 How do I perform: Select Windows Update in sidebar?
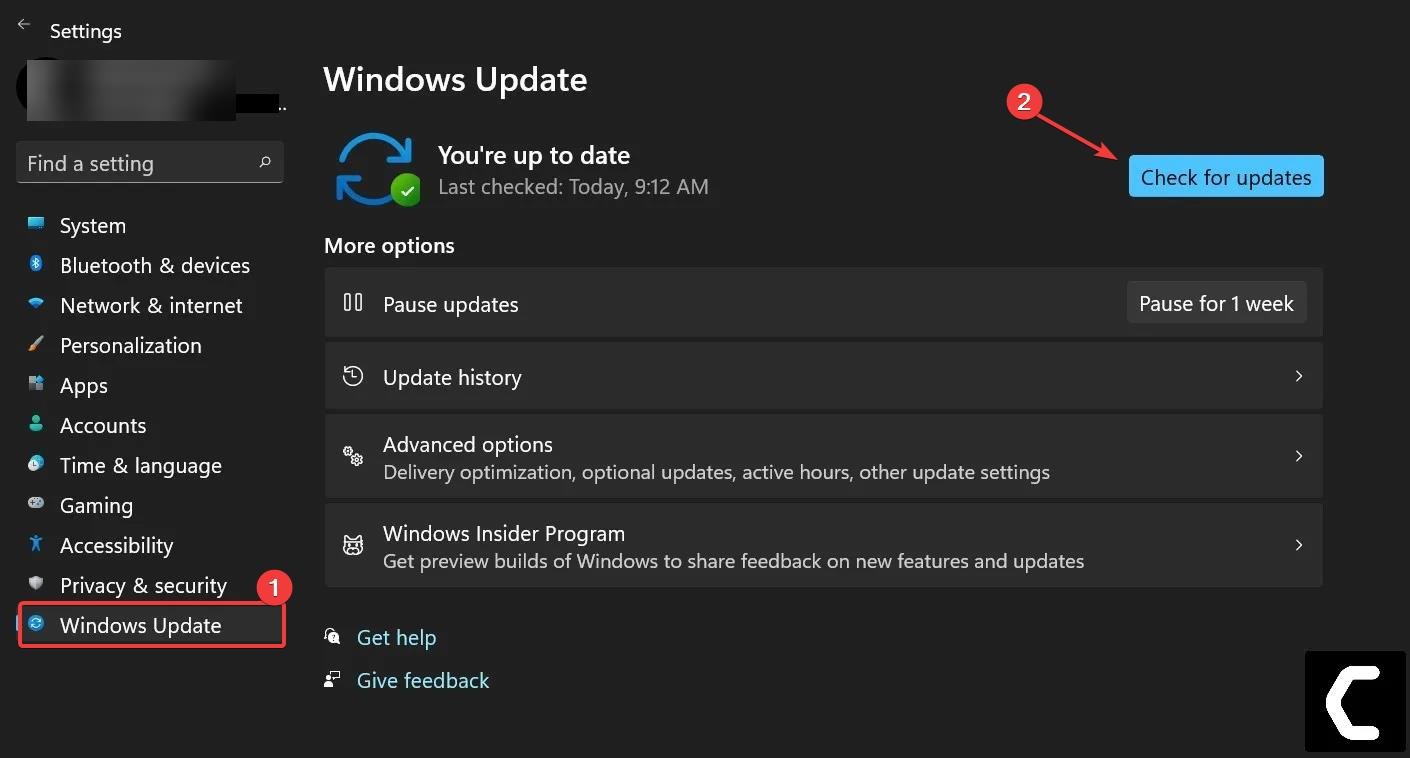[x=152, y=625]
